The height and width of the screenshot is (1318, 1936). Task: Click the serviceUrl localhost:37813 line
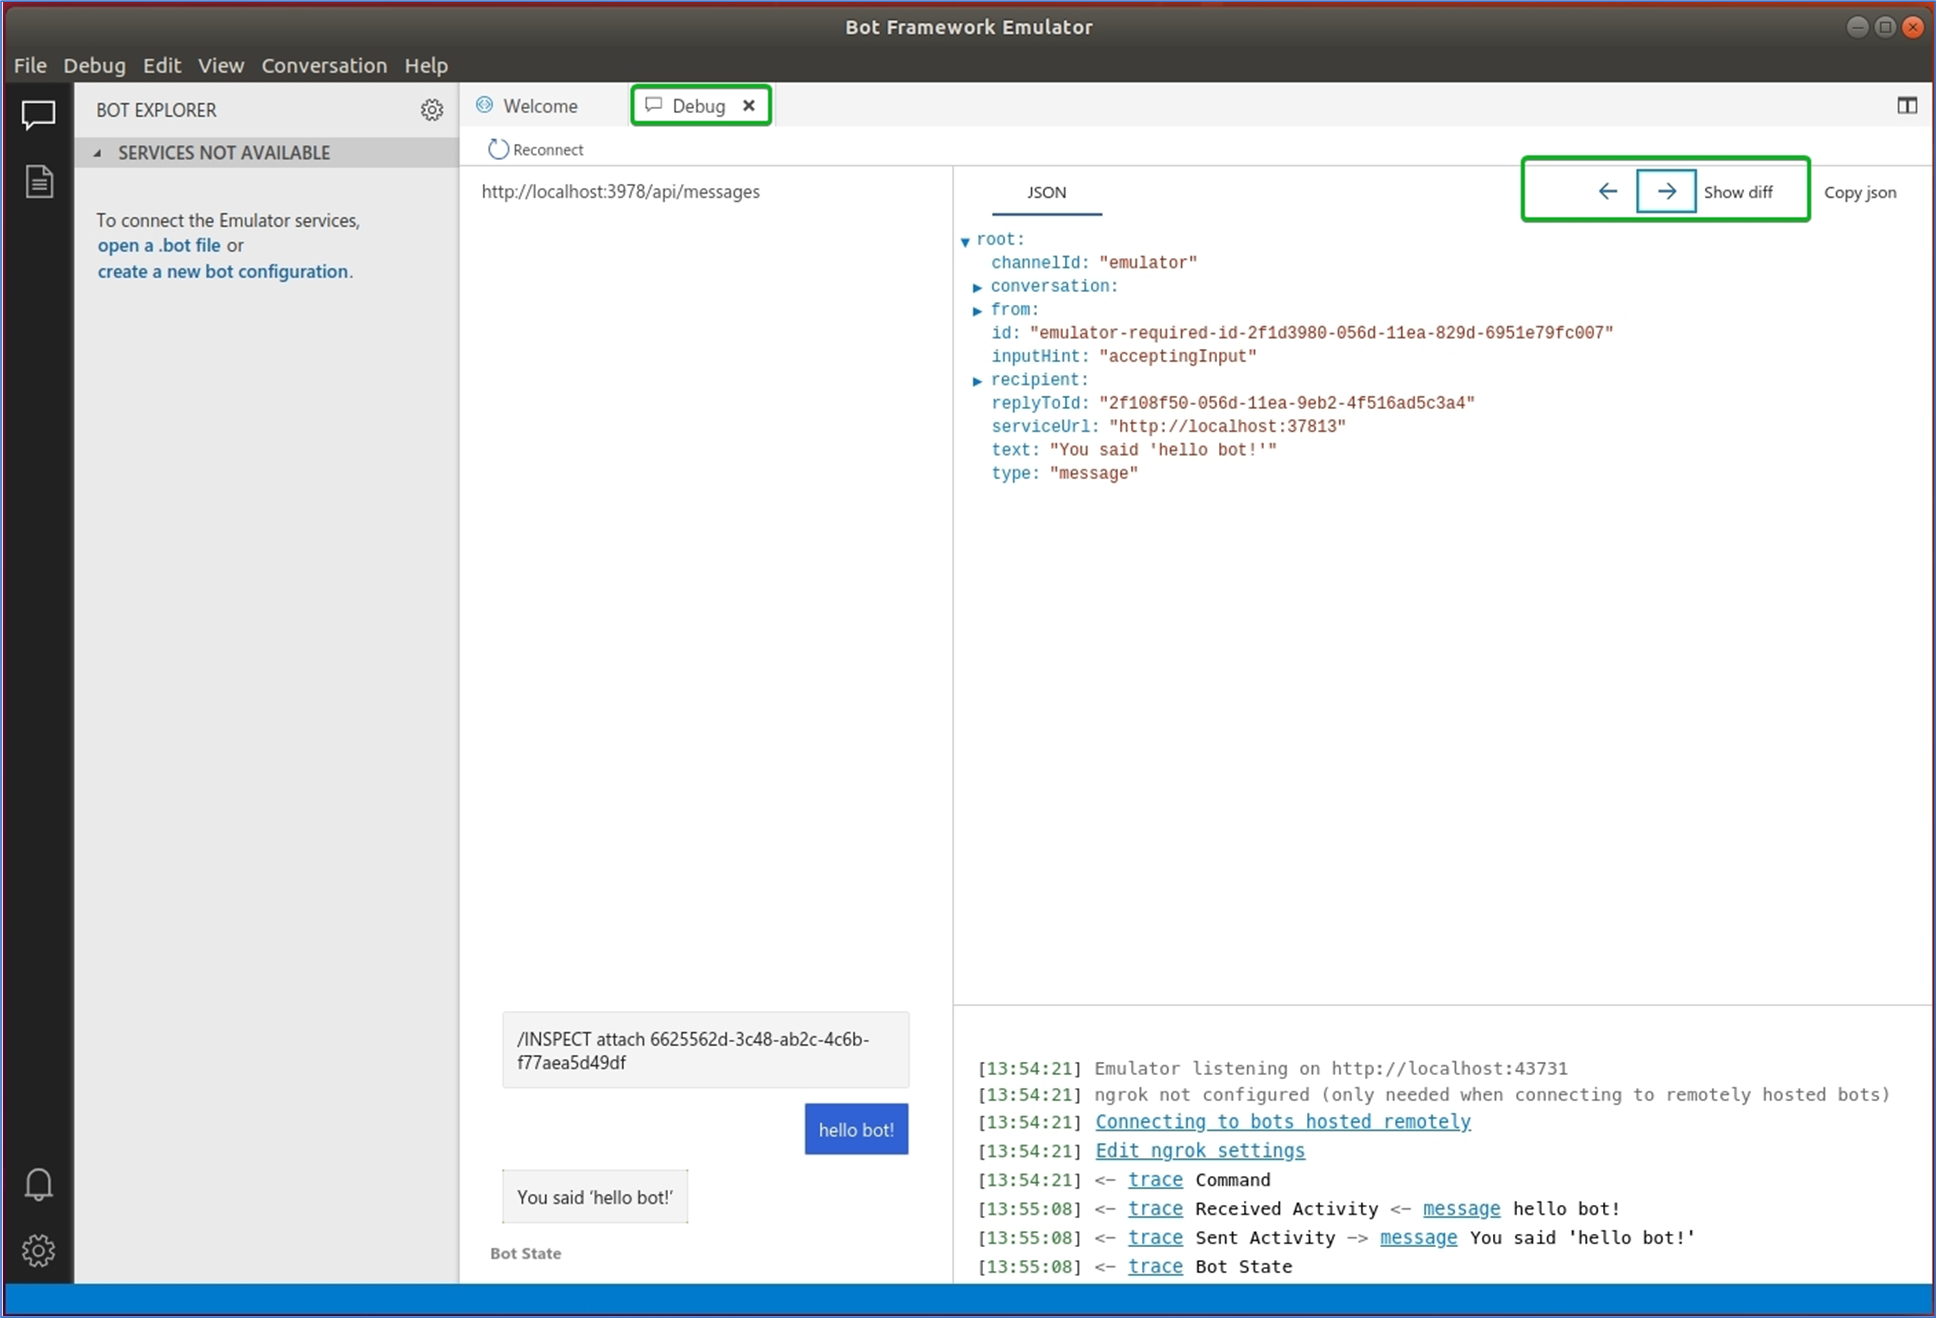(x=1168, y=427)
